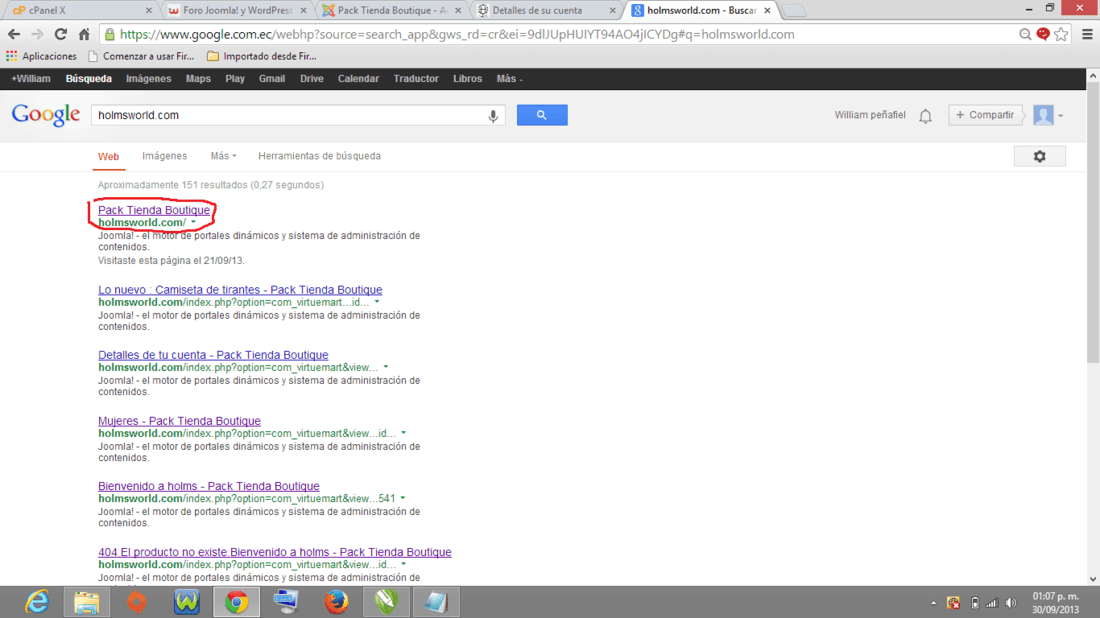
Task: Open the computer monitor app in taskbar
Action: 286,602
